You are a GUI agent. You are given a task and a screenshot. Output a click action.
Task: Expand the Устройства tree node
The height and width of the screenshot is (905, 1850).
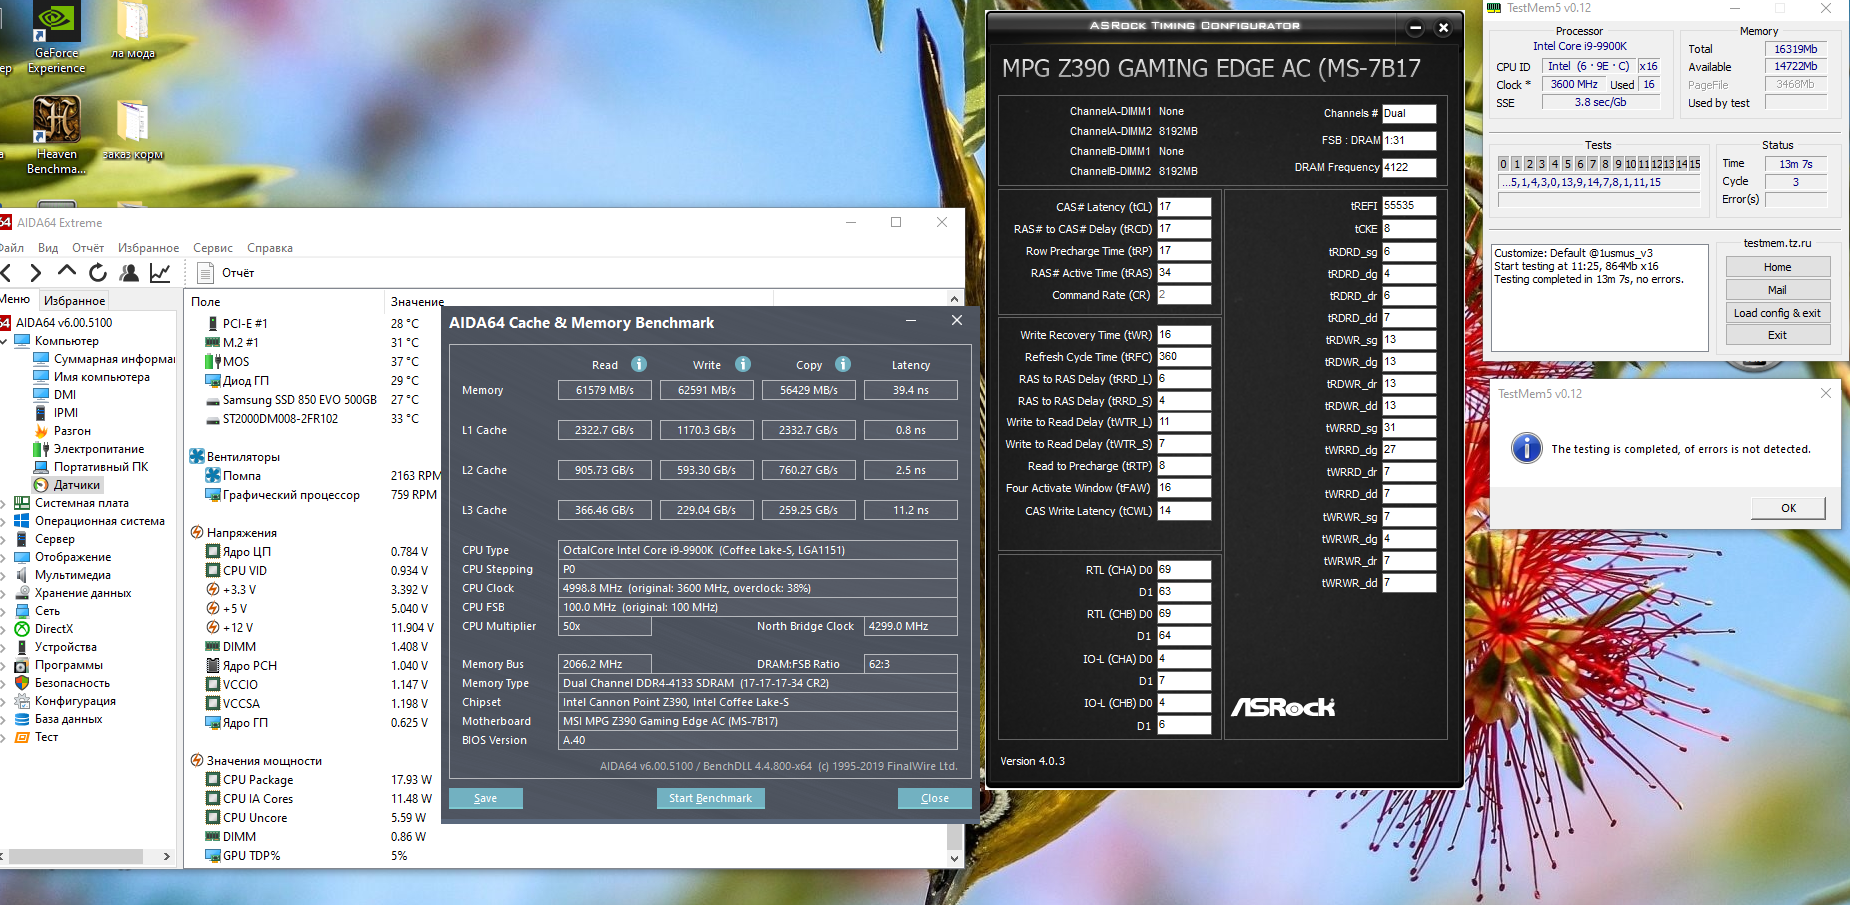pyautogui.click(x=4, y=647)
